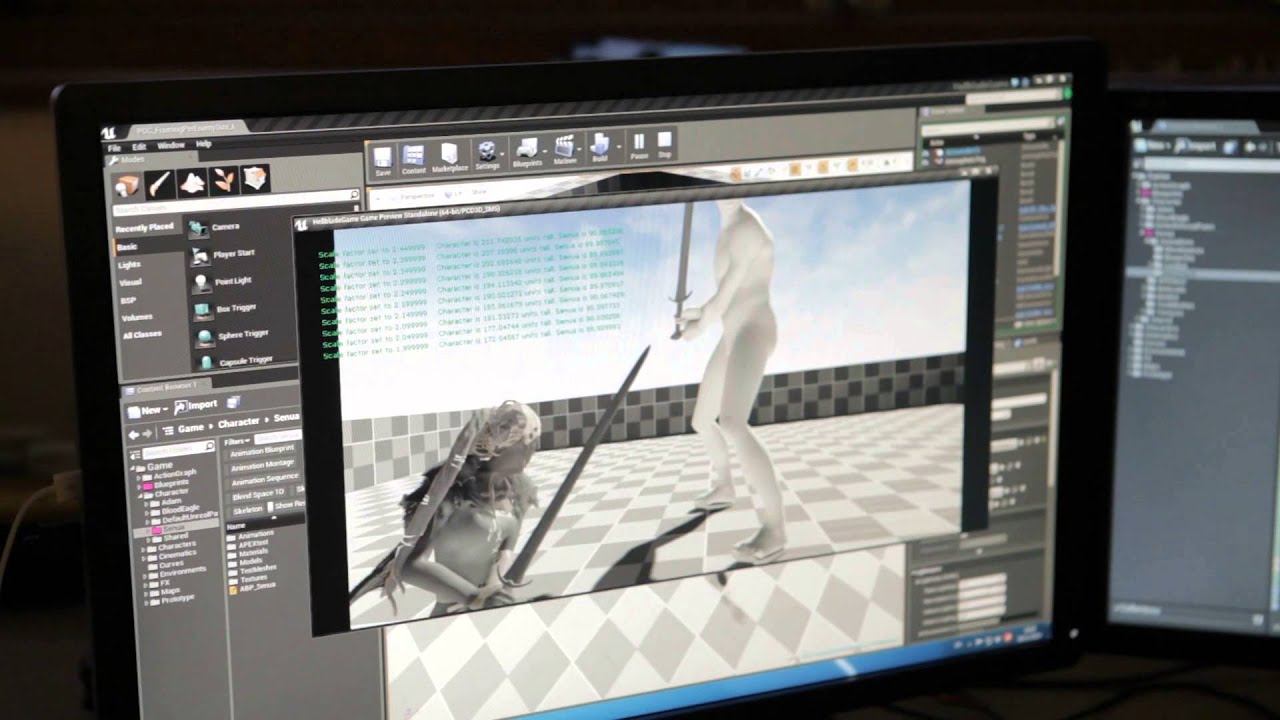Screen dimensions: 1280x720
Task: Select the BSP category
Action: pos(129,300)
